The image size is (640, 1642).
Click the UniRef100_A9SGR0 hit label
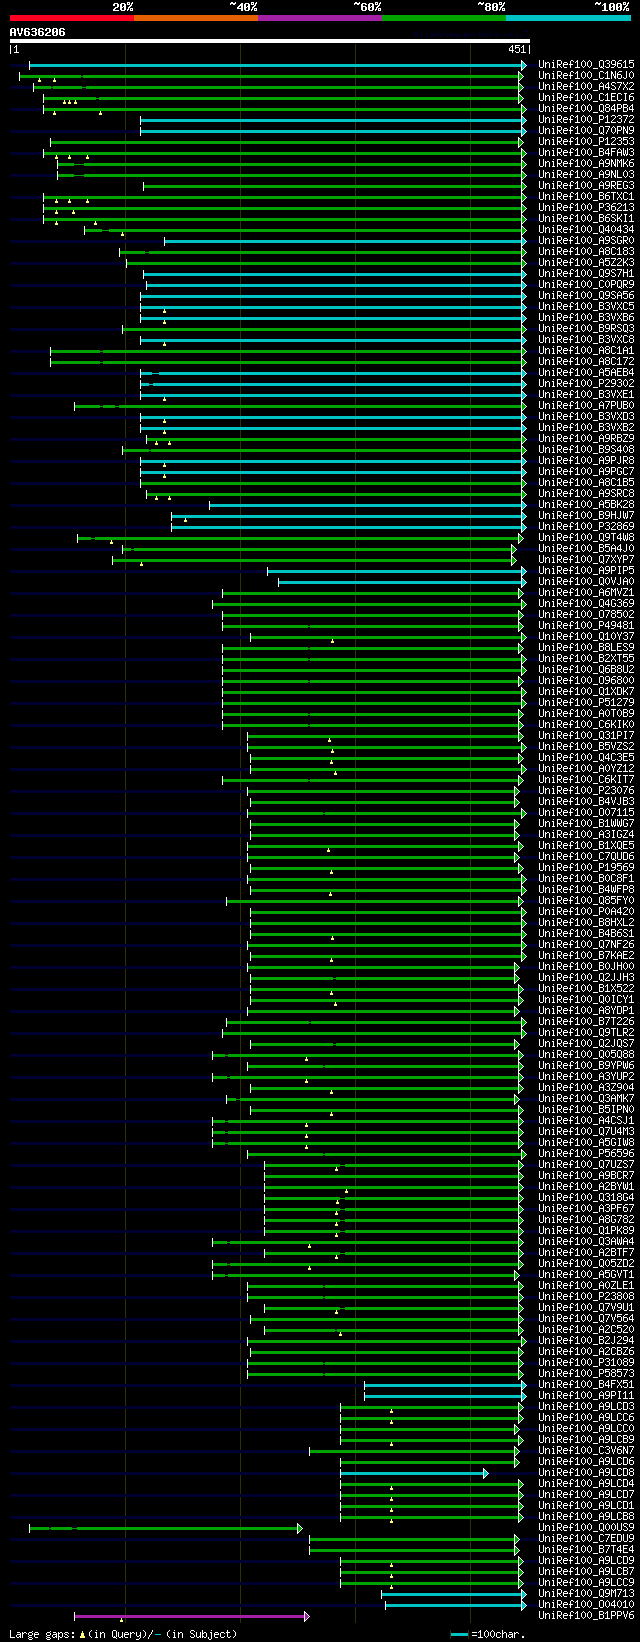coord(586,240)
